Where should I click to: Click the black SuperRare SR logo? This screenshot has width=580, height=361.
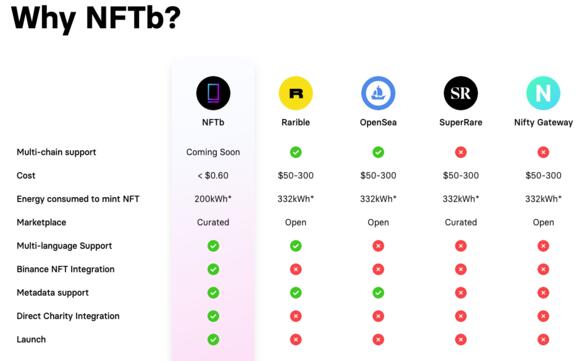coord(461,93)
